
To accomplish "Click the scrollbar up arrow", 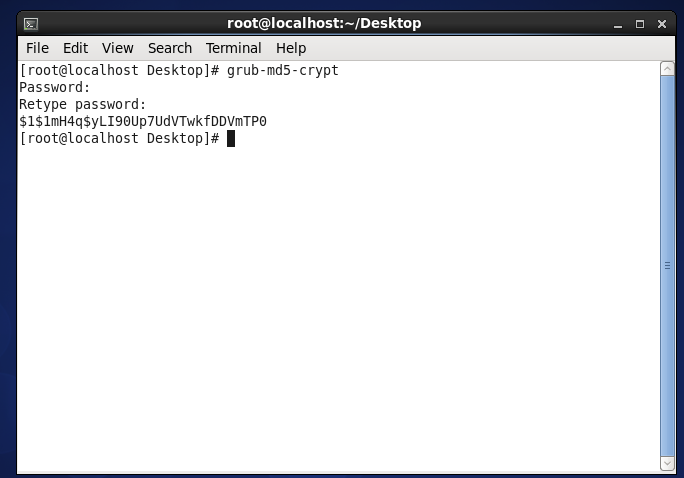I will click(x=667, y=69).
